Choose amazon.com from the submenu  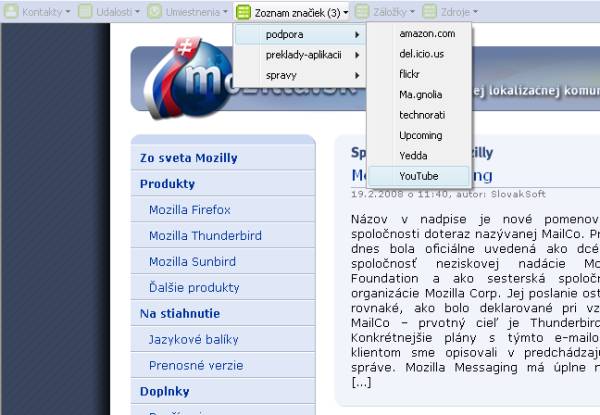[x=419, y=34]
